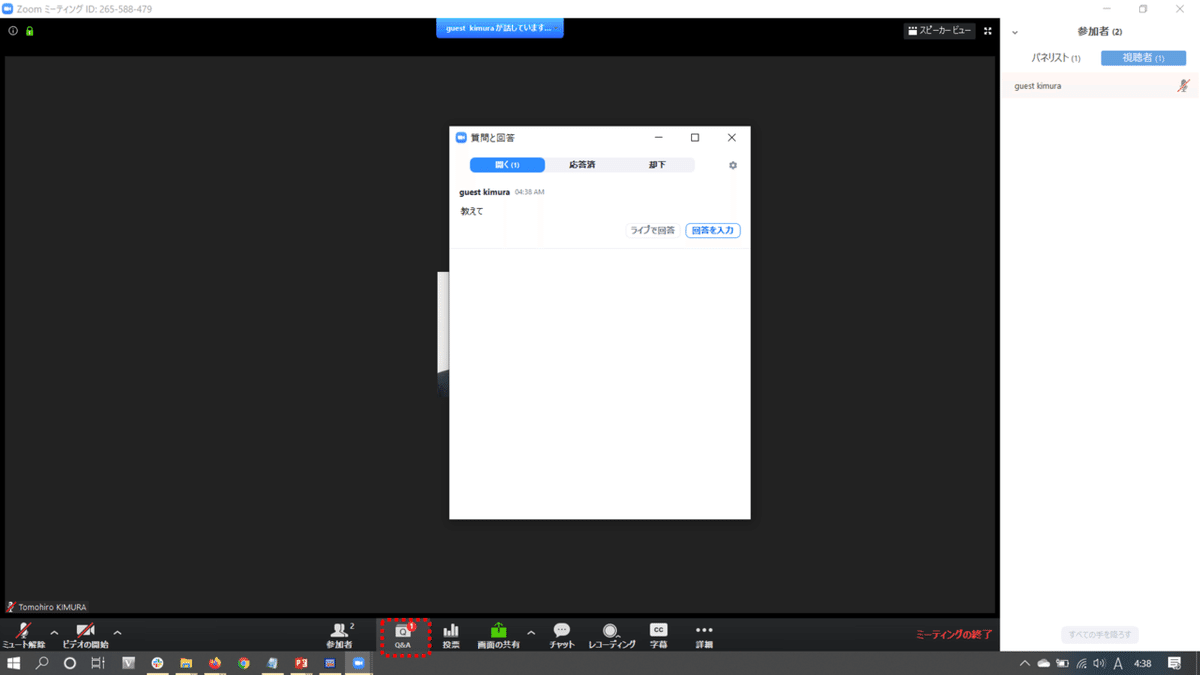1200x675 pixels.
Task: Open Windows taskbar search
Action: [42, 663]
